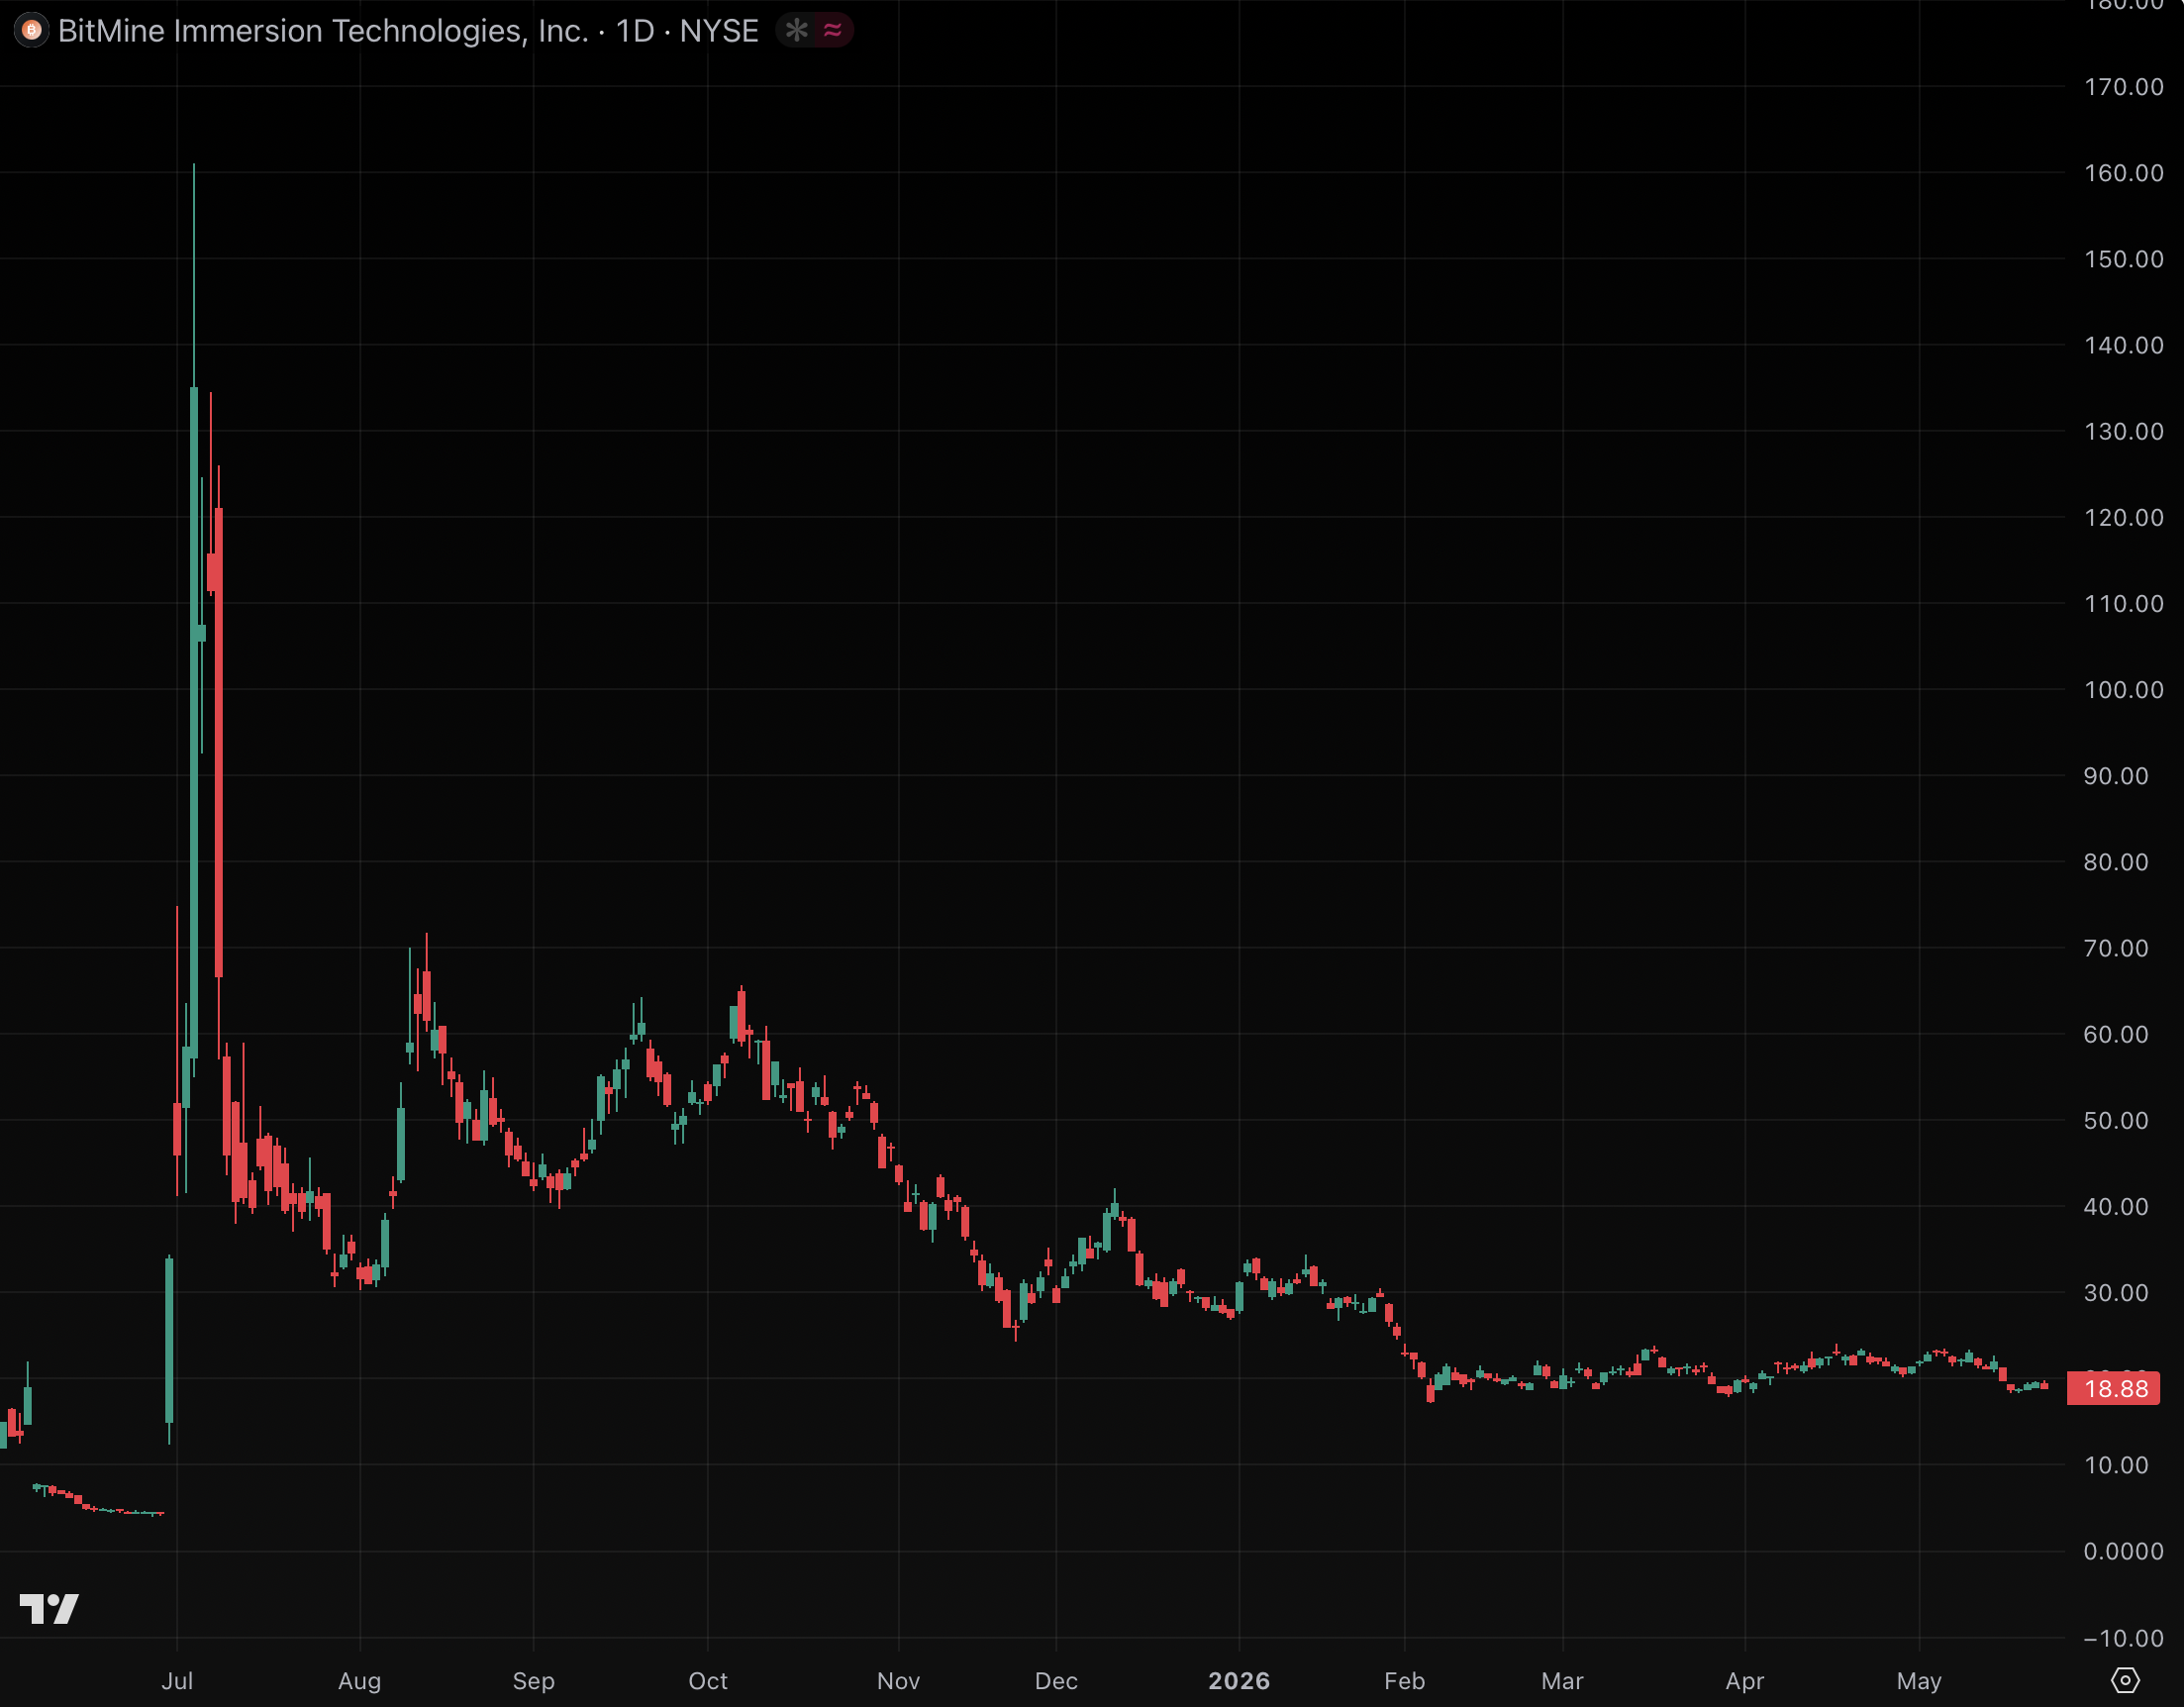The width and height of the screenshot is (2184, 1707).
Task: Click the 30.00 price scale label
Action: [2116, 1293]
